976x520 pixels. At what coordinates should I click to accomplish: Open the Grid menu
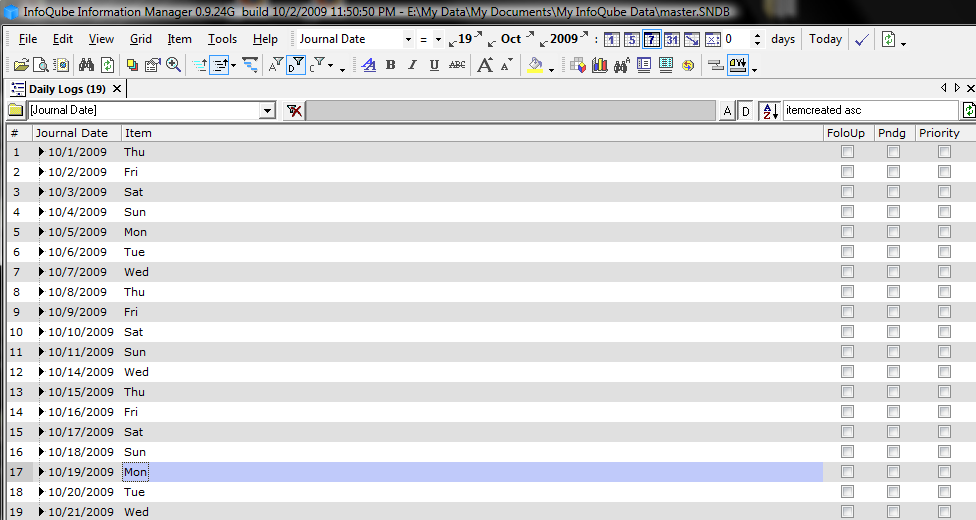click(141, 39)
